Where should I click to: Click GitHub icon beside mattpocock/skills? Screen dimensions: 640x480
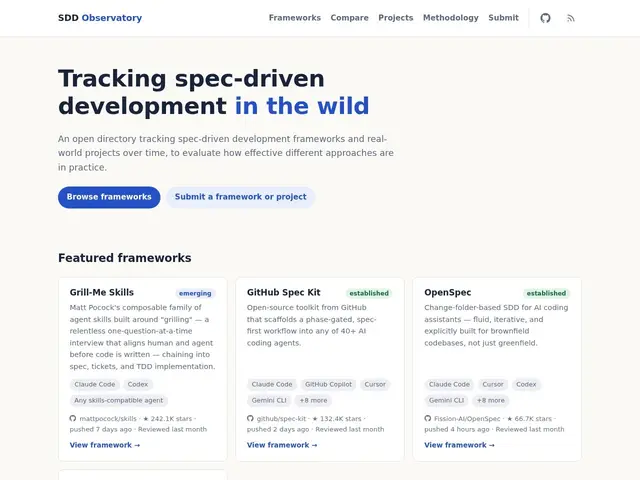73,418
